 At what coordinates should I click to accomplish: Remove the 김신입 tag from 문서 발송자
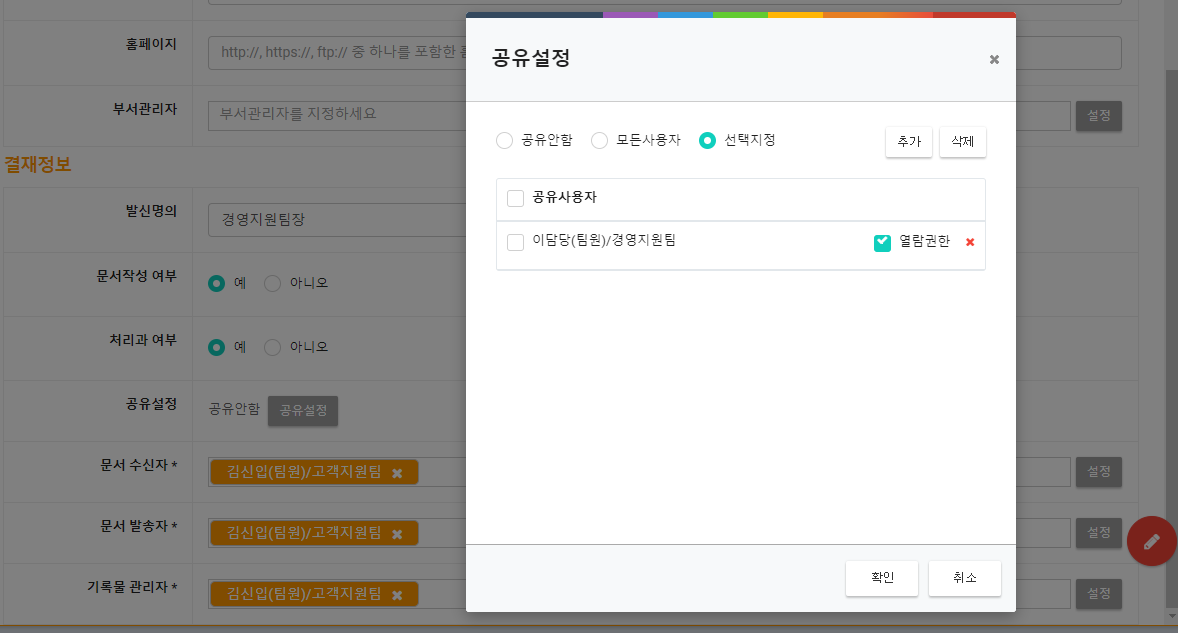pos(397,534)
